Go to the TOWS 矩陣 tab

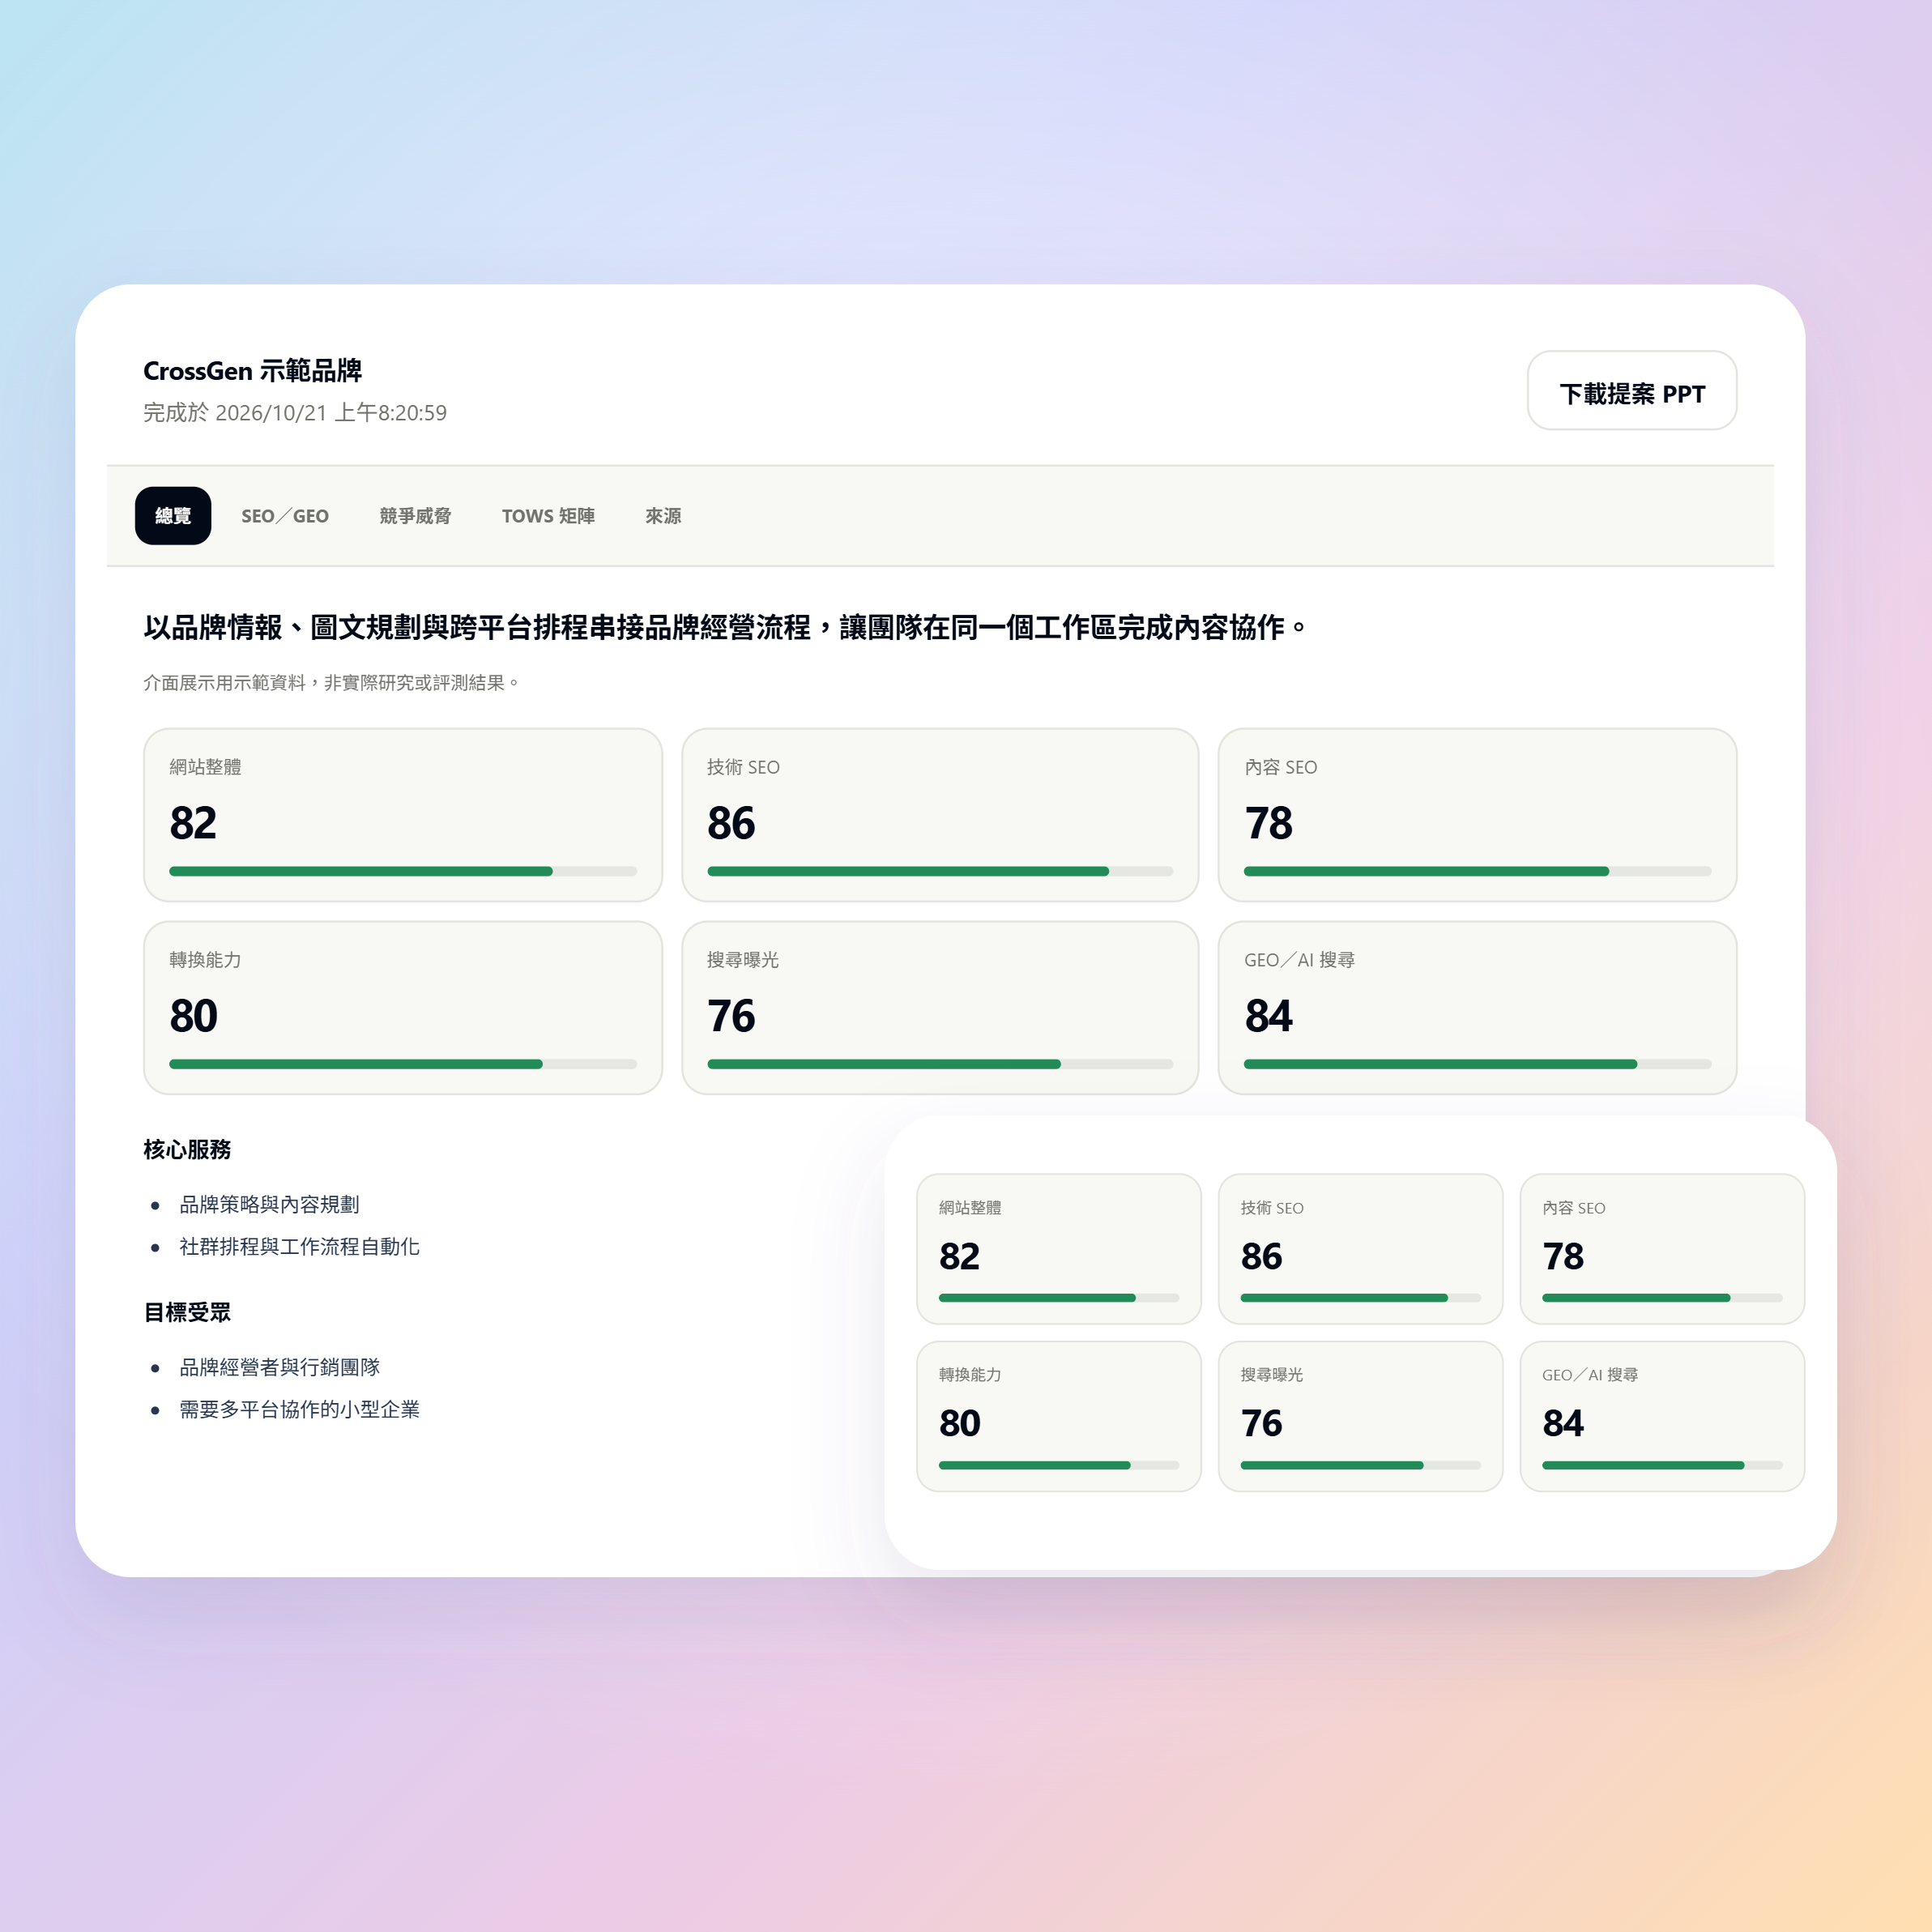(548, 516)
